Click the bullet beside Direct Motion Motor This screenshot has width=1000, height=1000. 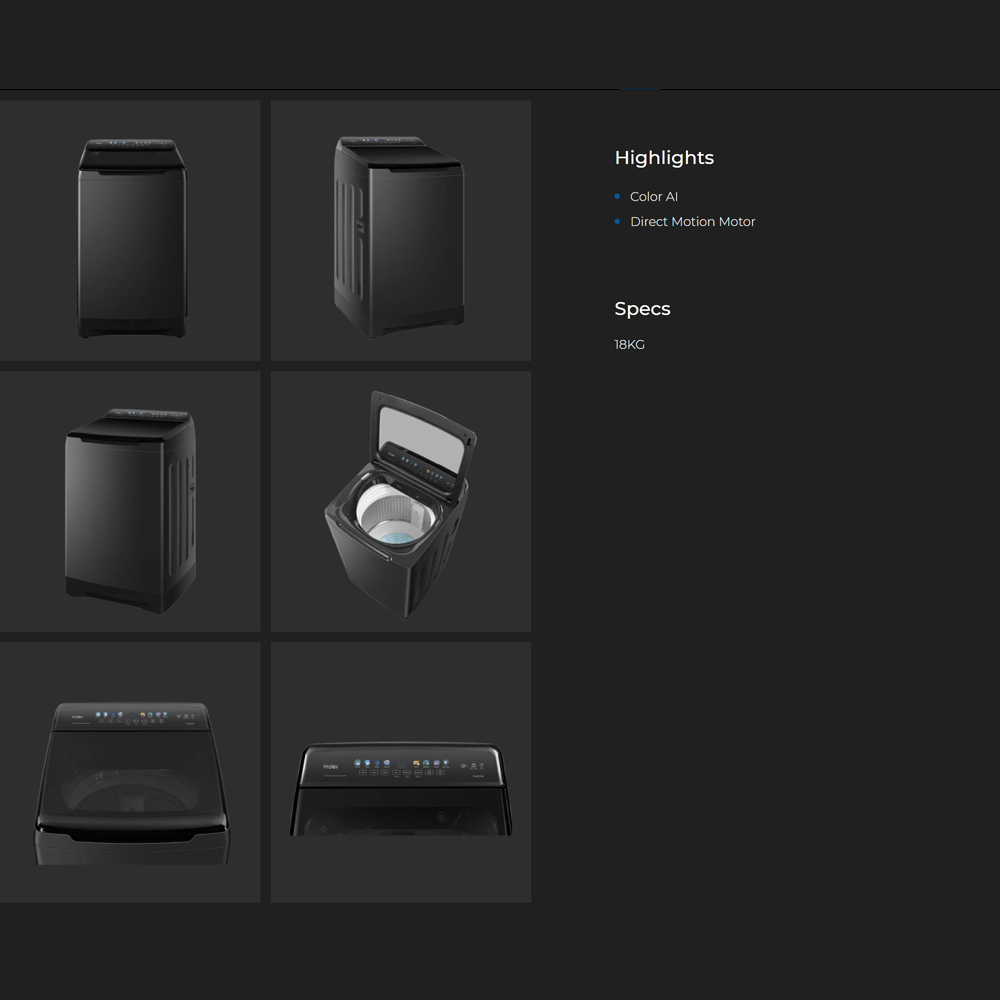pyautogui.click(x=617, y=222)
